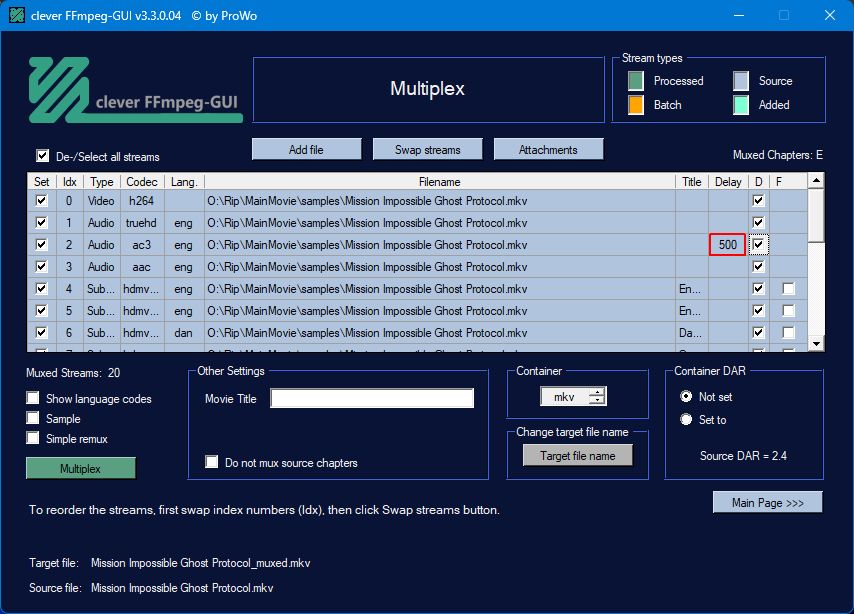Viewport: 854px width, 614px height.
Task: Click the Delay cell showing 500
Action: (x=727, y=245)
